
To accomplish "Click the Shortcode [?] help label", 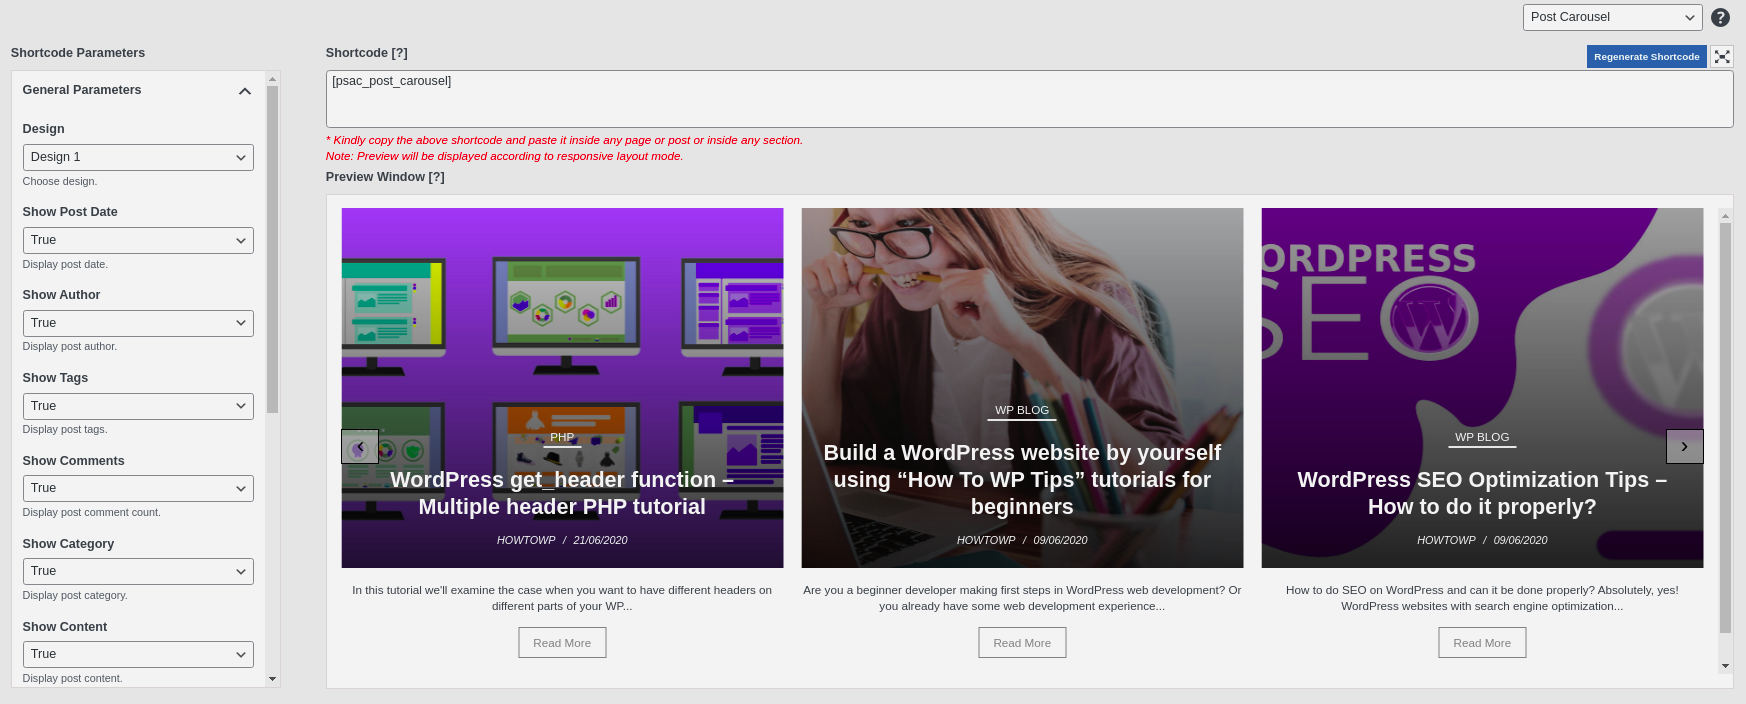I will click(x=366, y=53).
